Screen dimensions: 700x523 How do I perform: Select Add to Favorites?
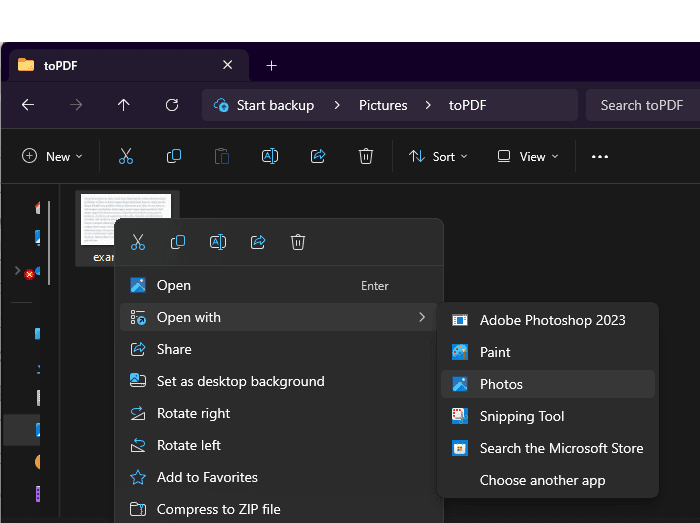click(279, 477)
